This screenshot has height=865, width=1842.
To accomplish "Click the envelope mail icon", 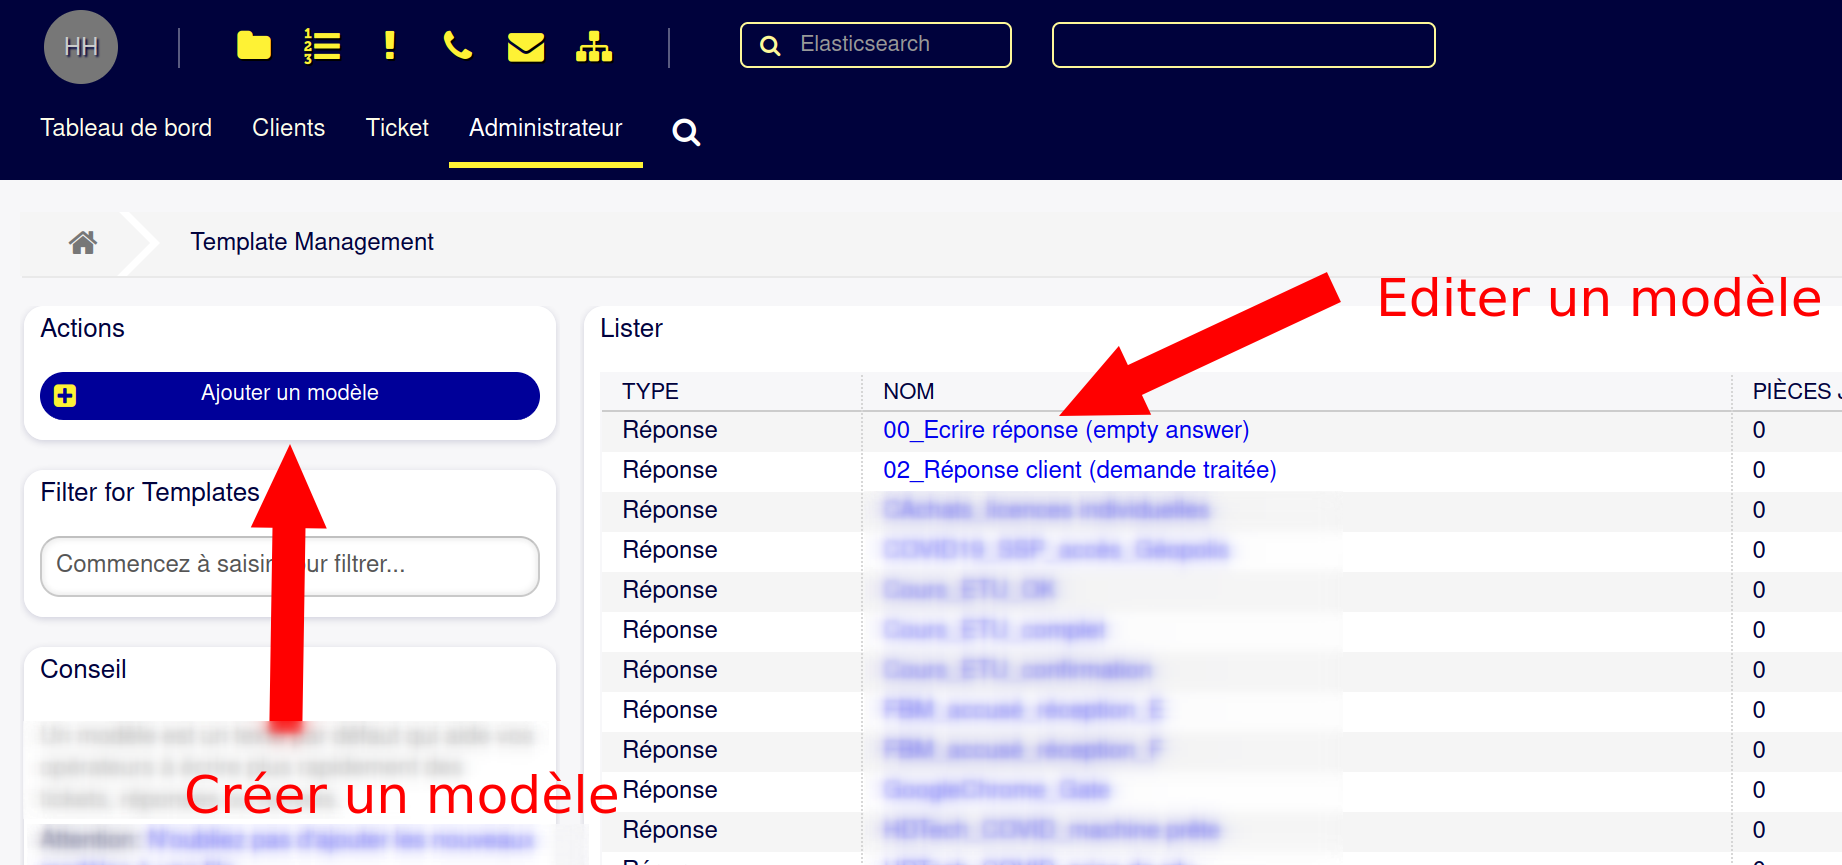I will coord(525,47).
